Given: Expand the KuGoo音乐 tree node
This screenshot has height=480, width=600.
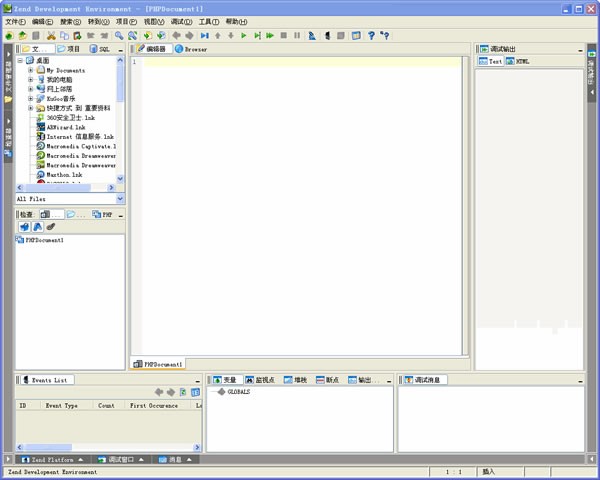Looking at the screenshot, I should click(x=31, y=98).
